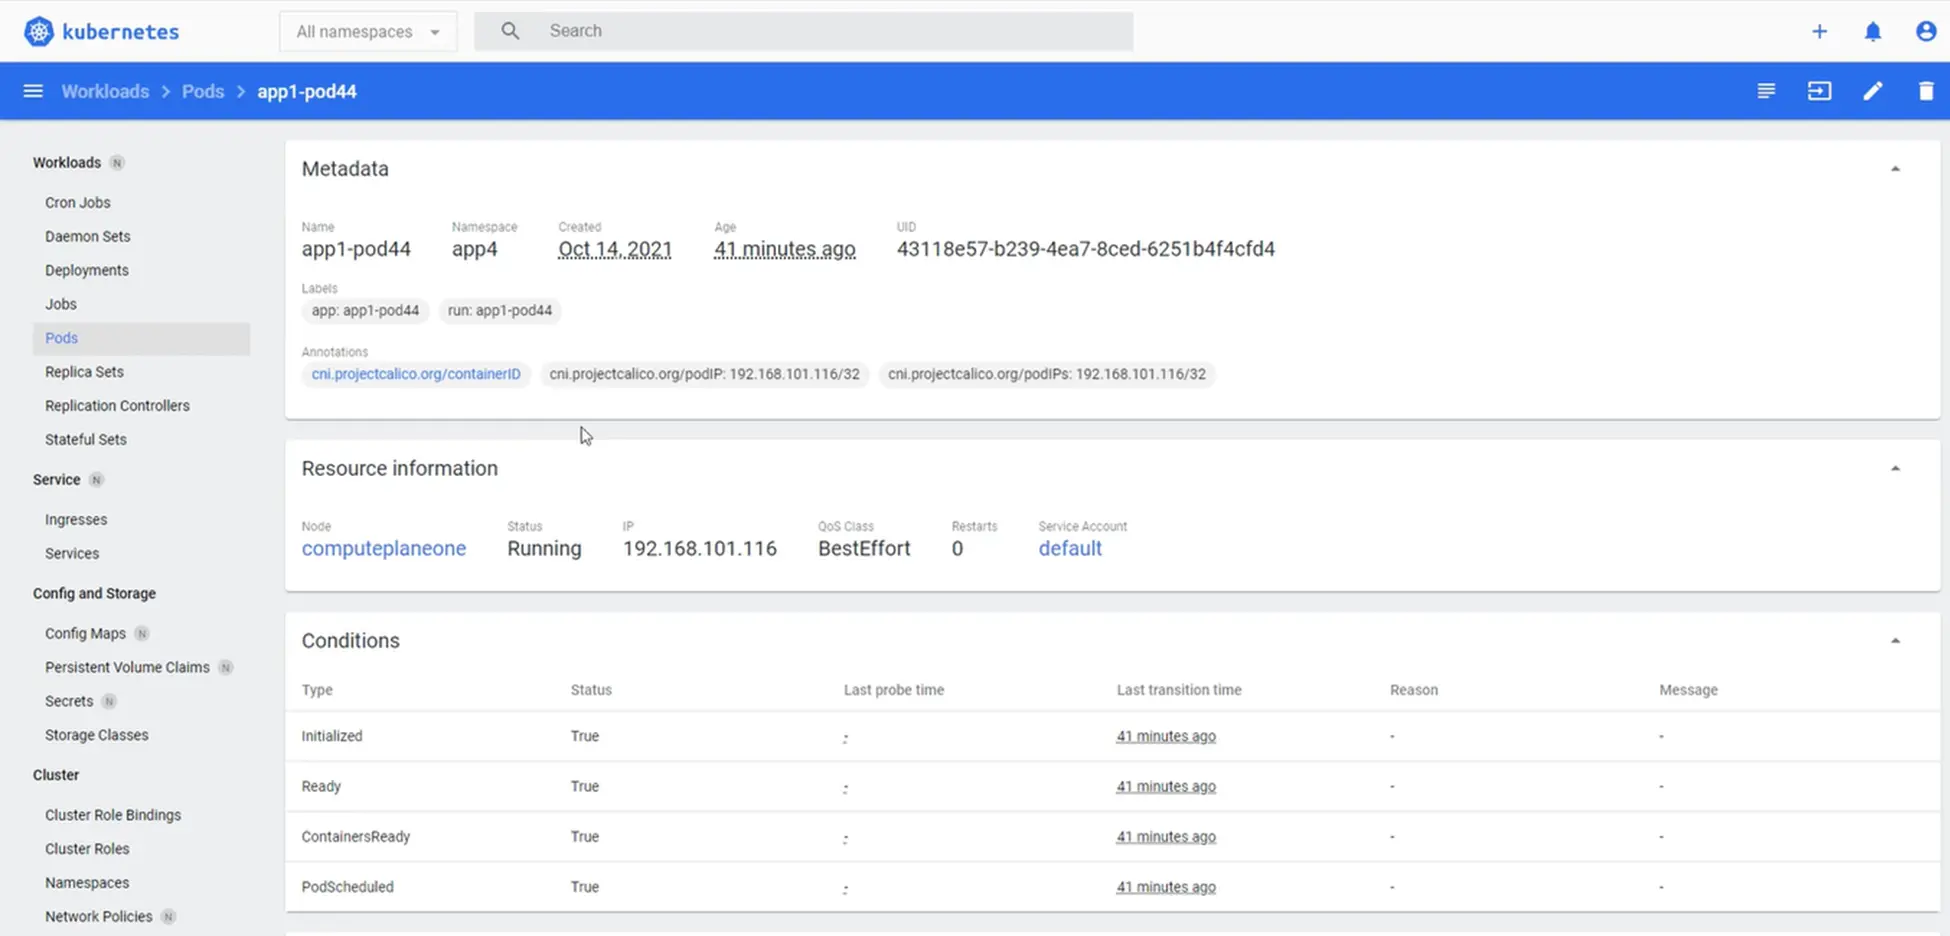1950x936 pixels.
Task: Open the Deployments sidebar section
Action: (86, 270)
